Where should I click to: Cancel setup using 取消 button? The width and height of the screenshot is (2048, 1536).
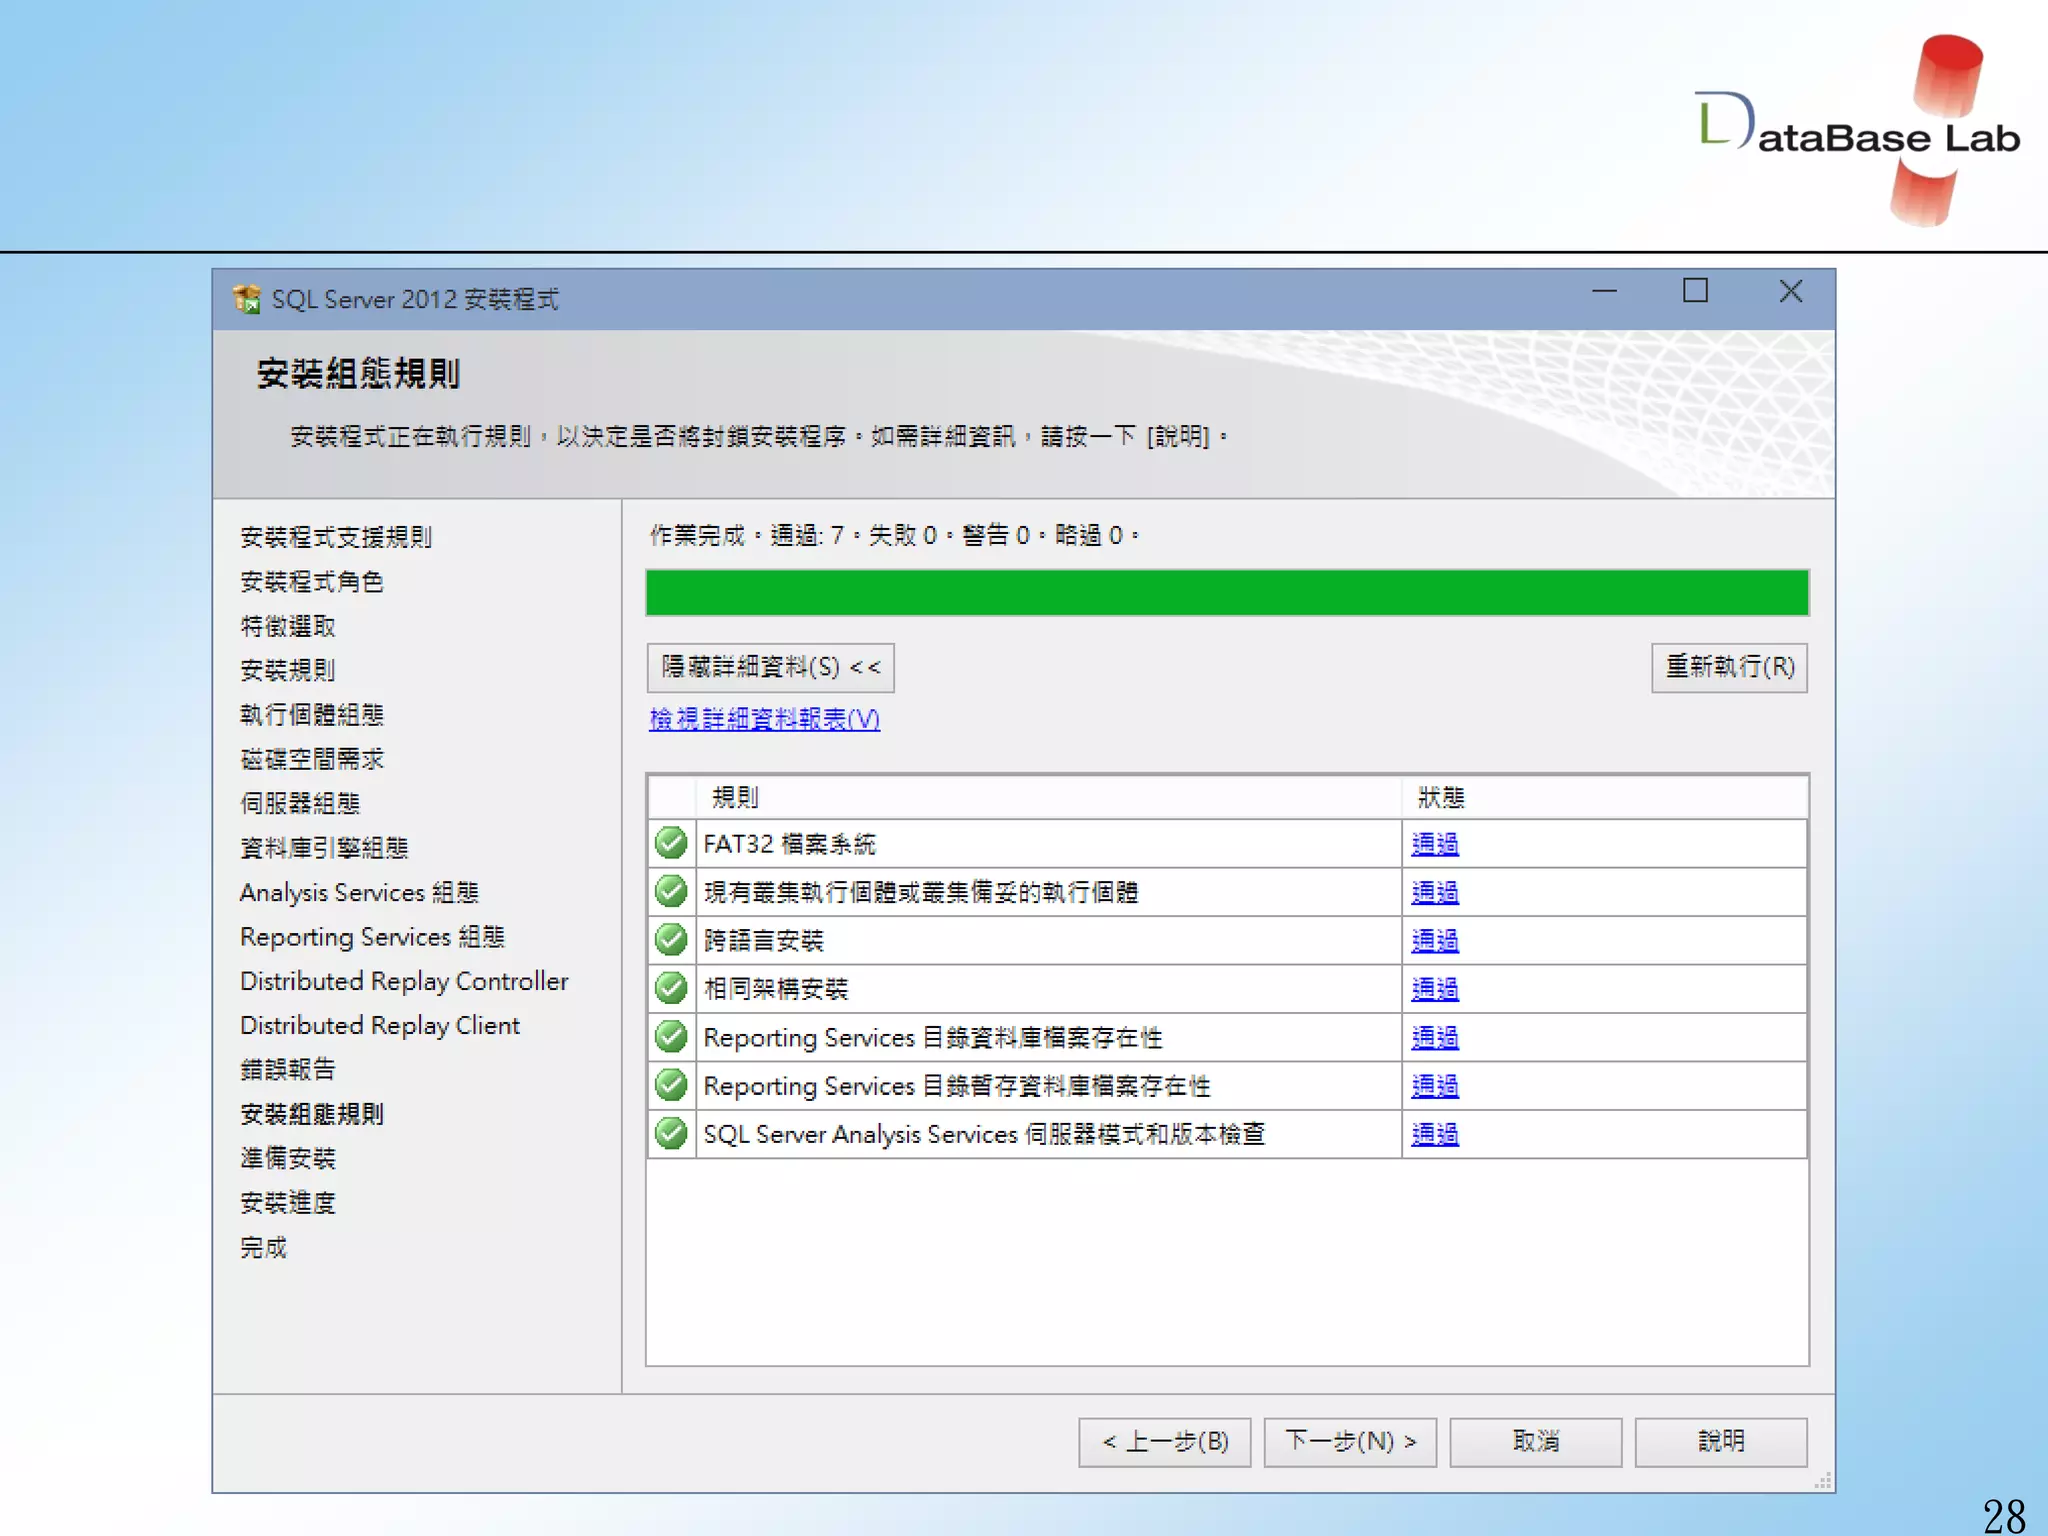1535,1441
